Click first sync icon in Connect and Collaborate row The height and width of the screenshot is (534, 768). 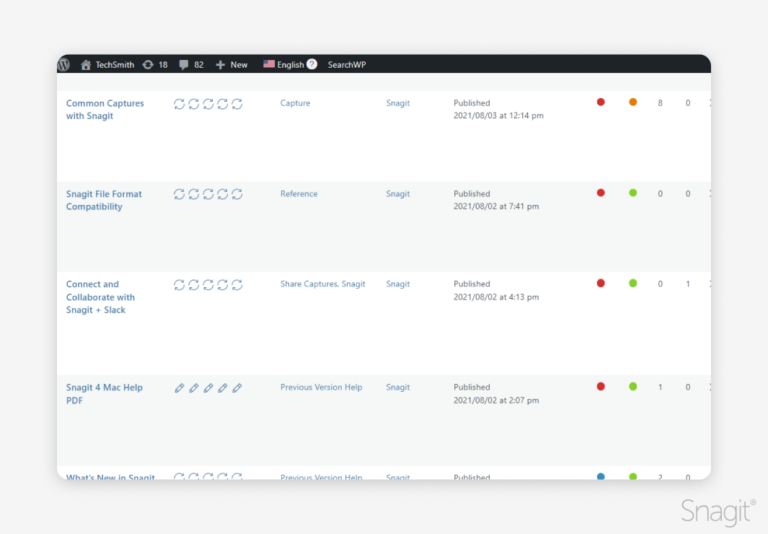179,285
